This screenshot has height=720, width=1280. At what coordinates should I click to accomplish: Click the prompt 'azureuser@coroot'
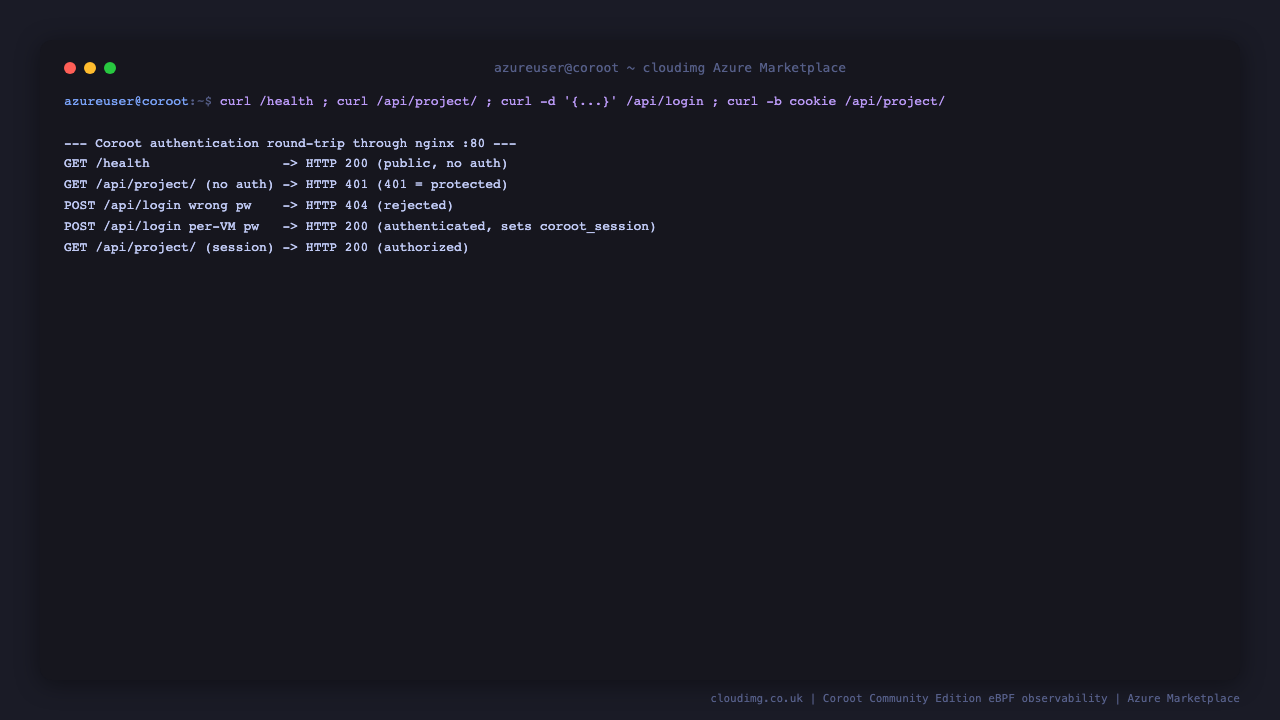tap(126, 101)
